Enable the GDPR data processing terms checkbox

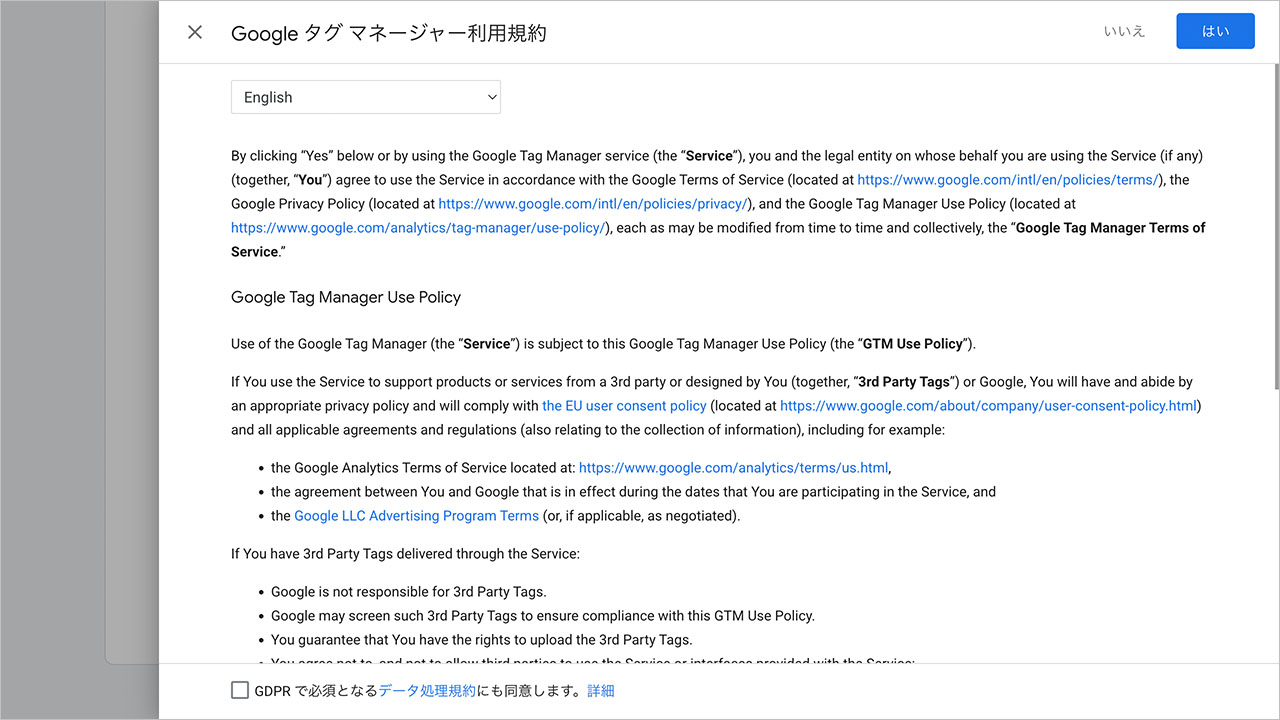click(239, 689)
